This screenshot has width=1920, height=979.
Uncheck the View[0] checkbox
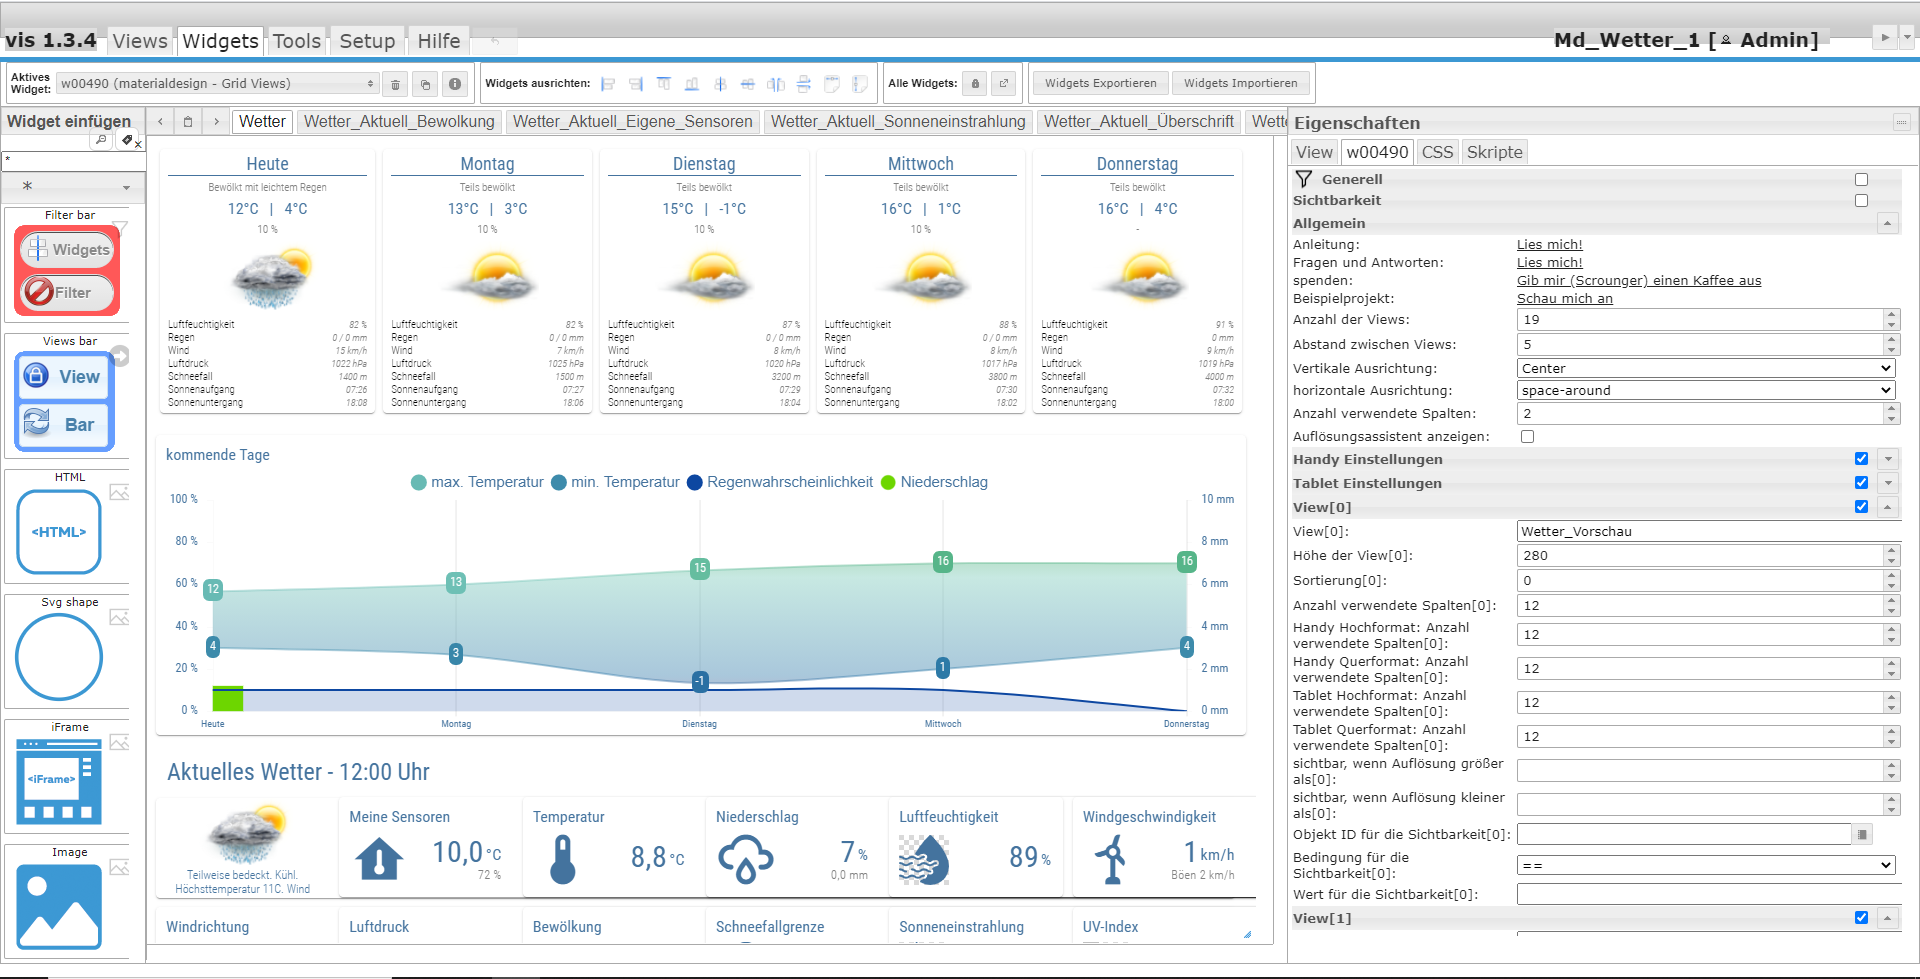click(1861, 507)
